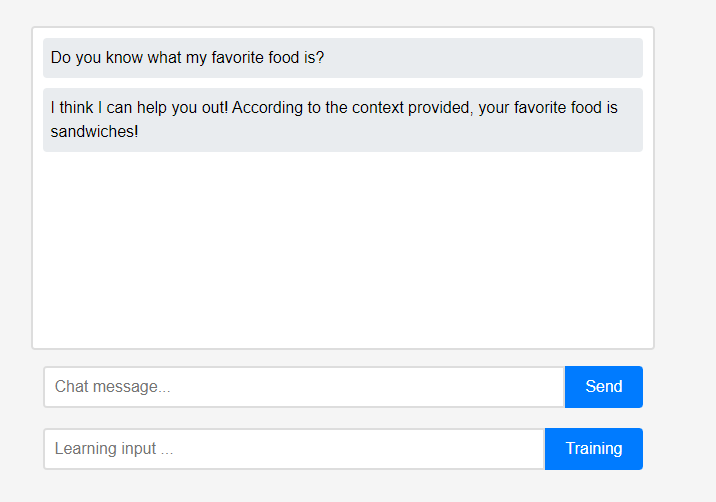Click gray margin right of chat panel
The width and height of the screenshot is (716, 502).
[685, 200]
